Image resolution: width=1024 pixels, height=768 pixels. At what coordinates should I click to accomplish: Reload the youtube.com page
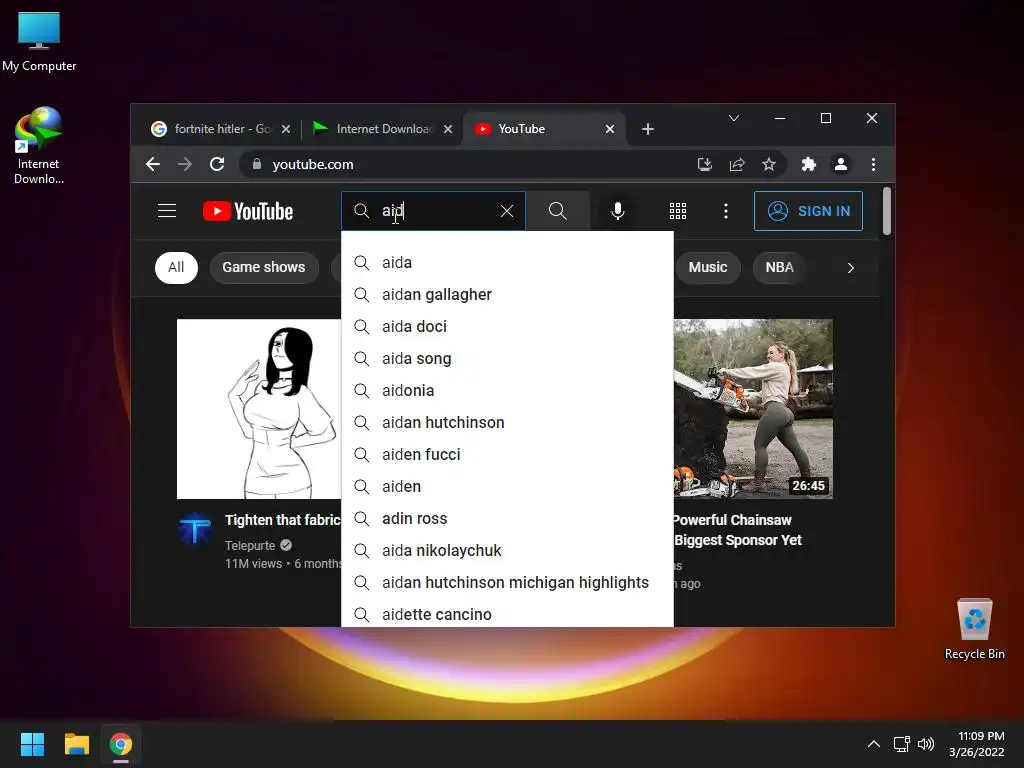(217, 164)
